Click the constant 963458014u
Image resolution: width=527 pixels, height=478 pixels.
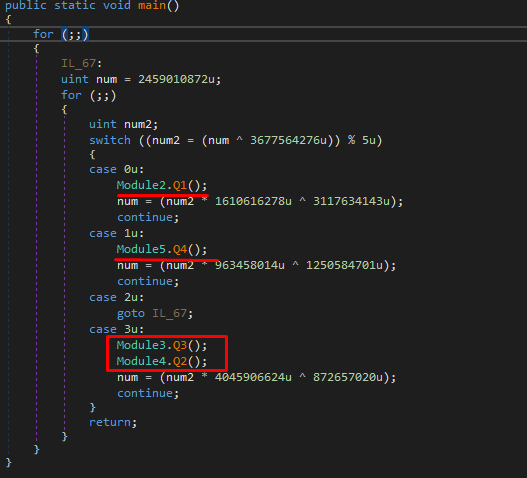[250, 266]
